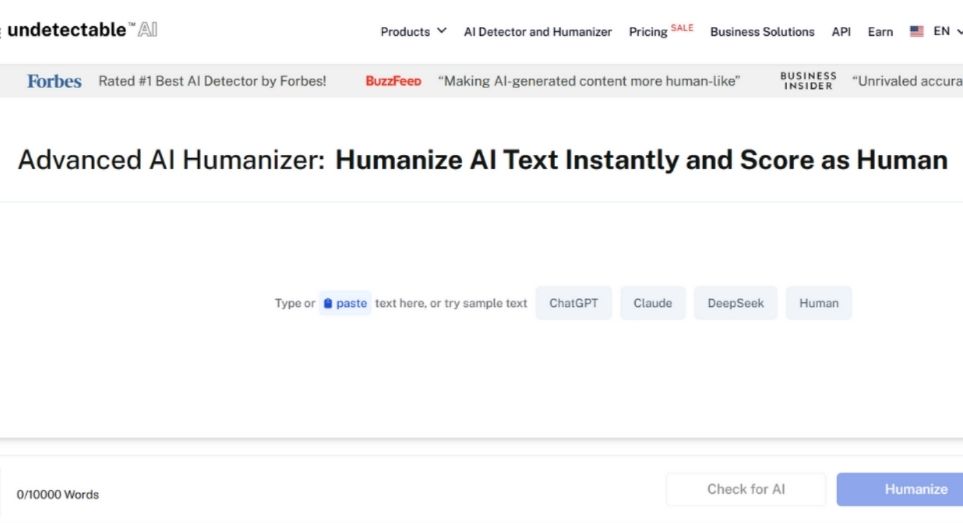The width and height of the screenshot is (963, 523).
Task: Click the Advanced AI Humanizer heading
Action: tap(483, 160)
